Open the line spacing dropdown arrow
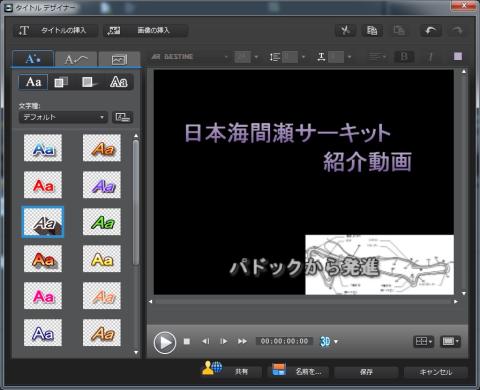Screen dimensions: 480x390 pos(303,57)
